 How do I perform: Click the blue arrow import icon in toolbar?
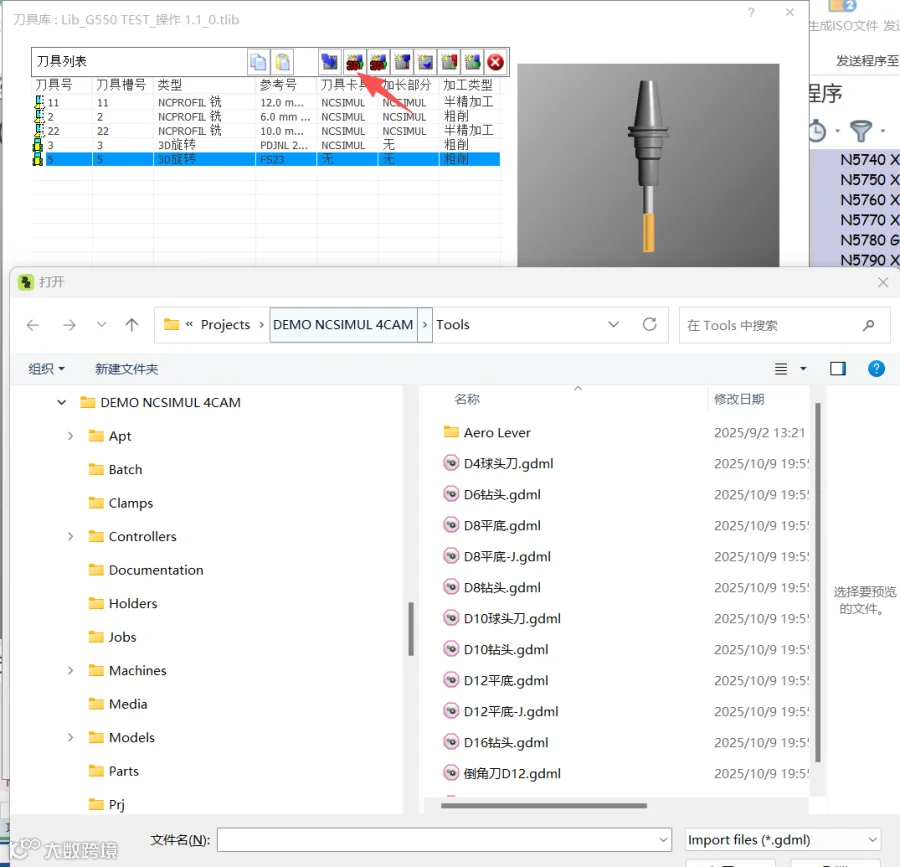click(329, 61)
